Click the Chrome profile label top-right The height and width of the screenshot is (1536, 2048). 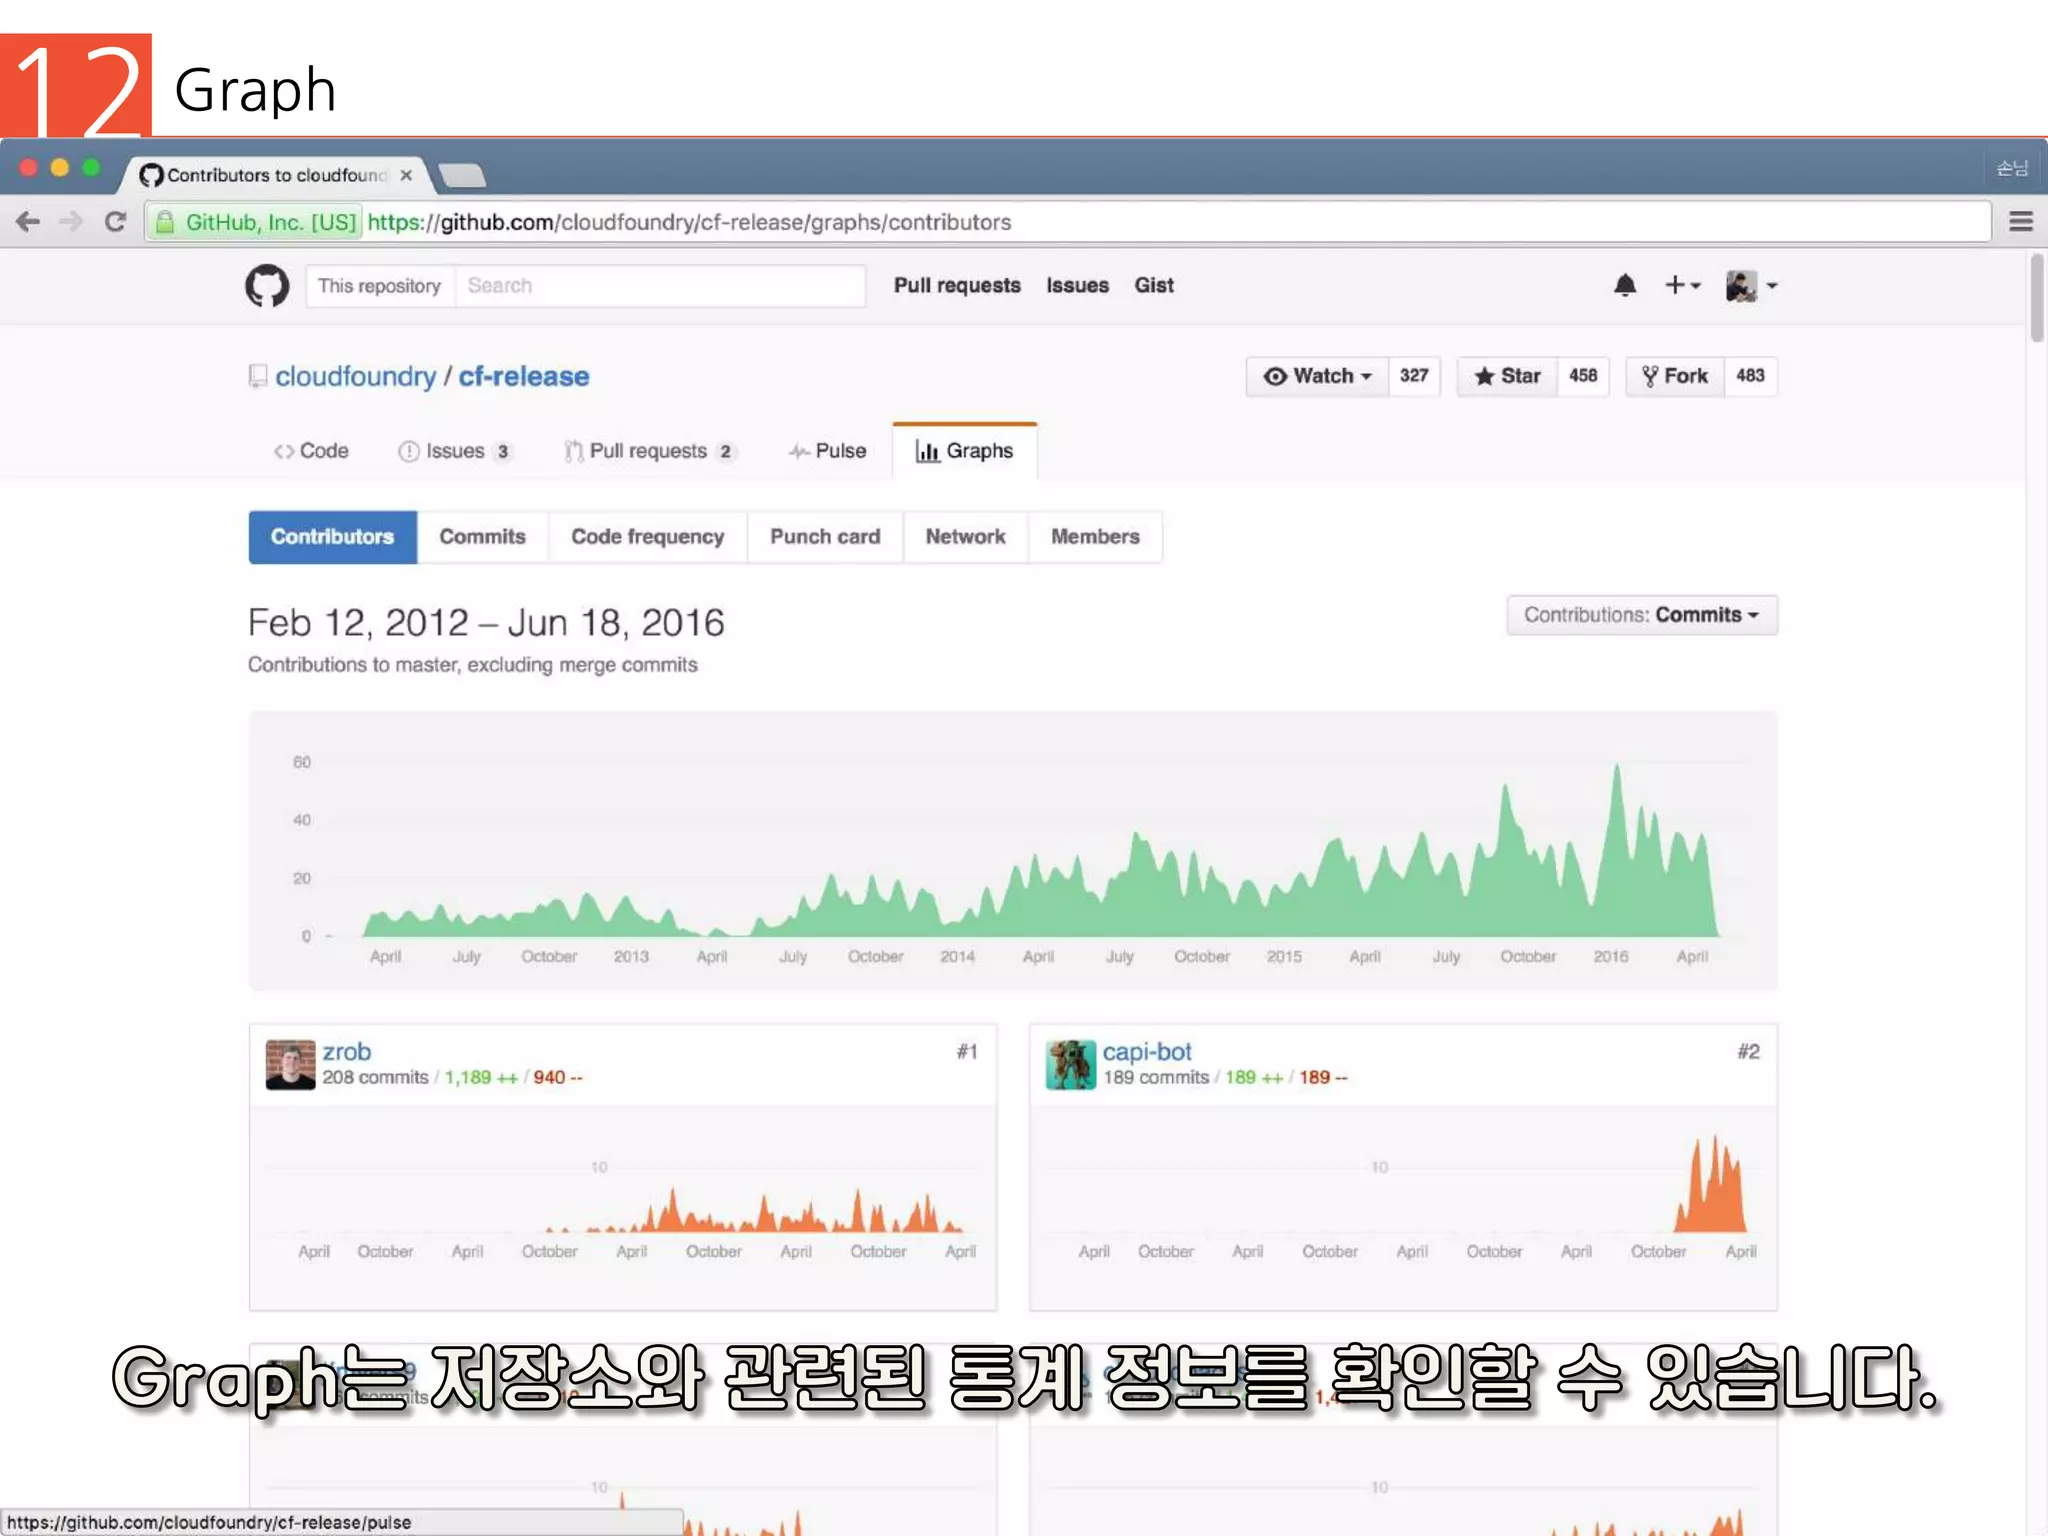(2012, 168)
